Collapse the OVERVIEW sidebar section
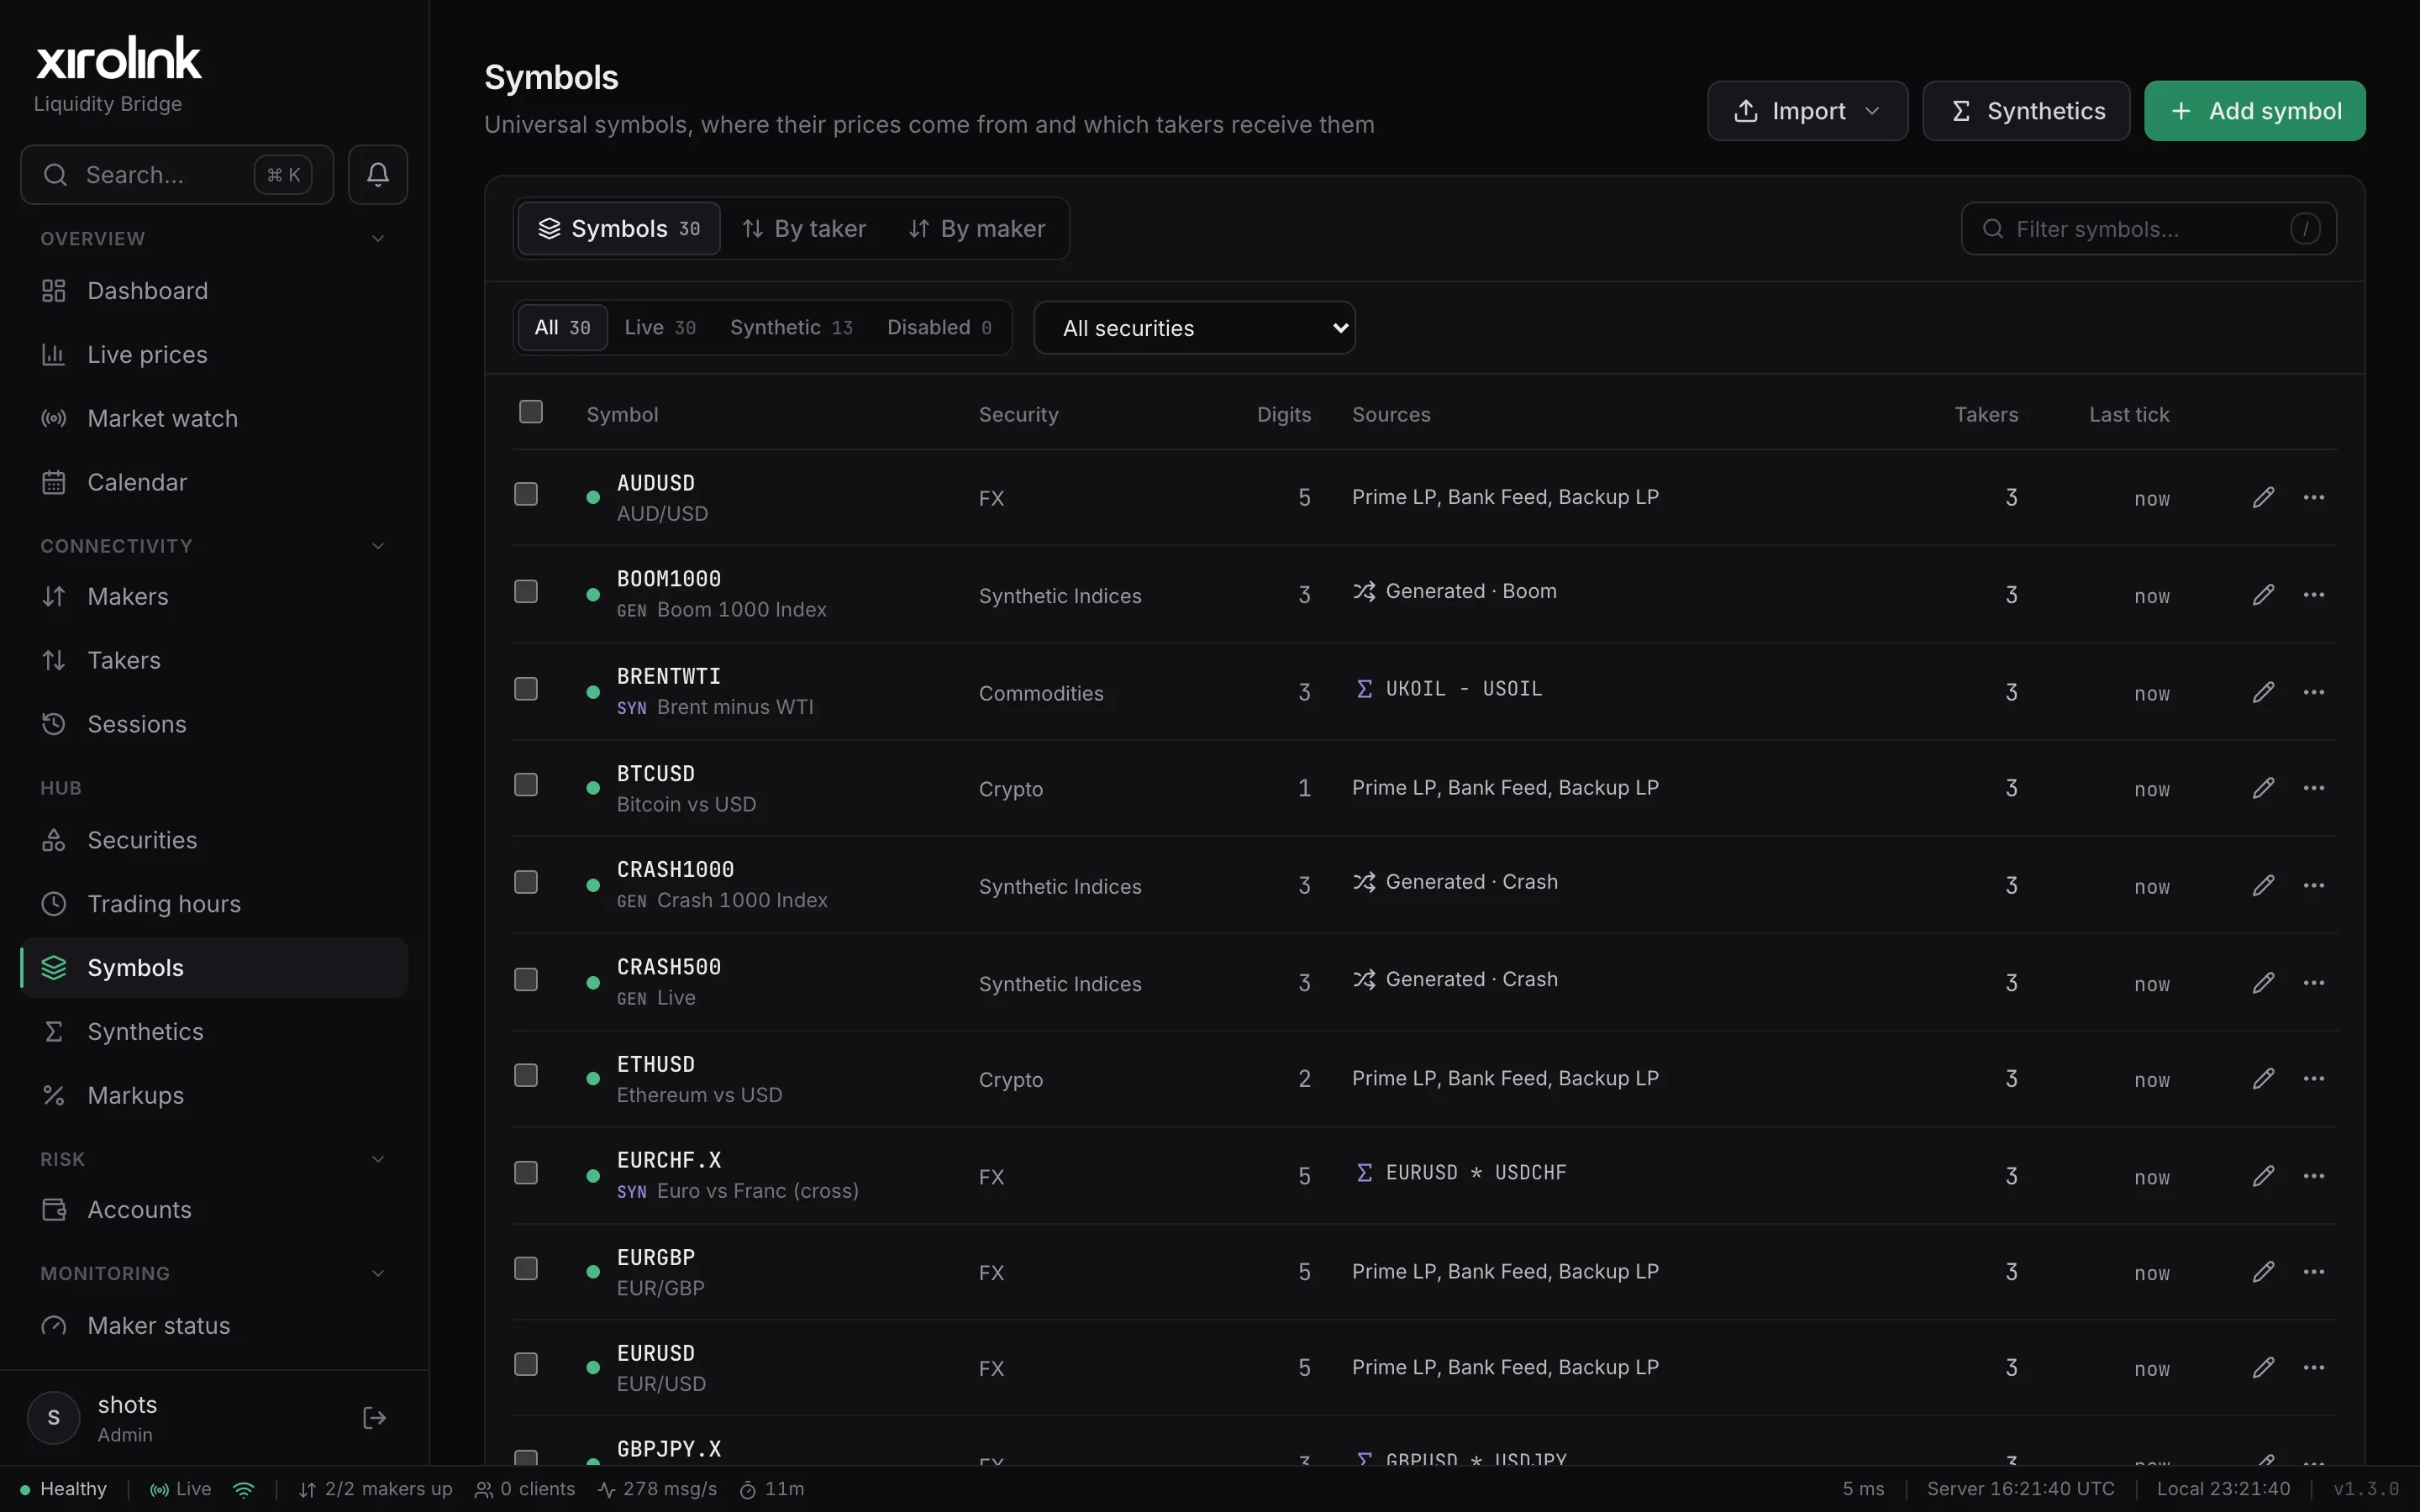Image resolution: width=2420 pixels, height=1512 pixels. point(378,239)
